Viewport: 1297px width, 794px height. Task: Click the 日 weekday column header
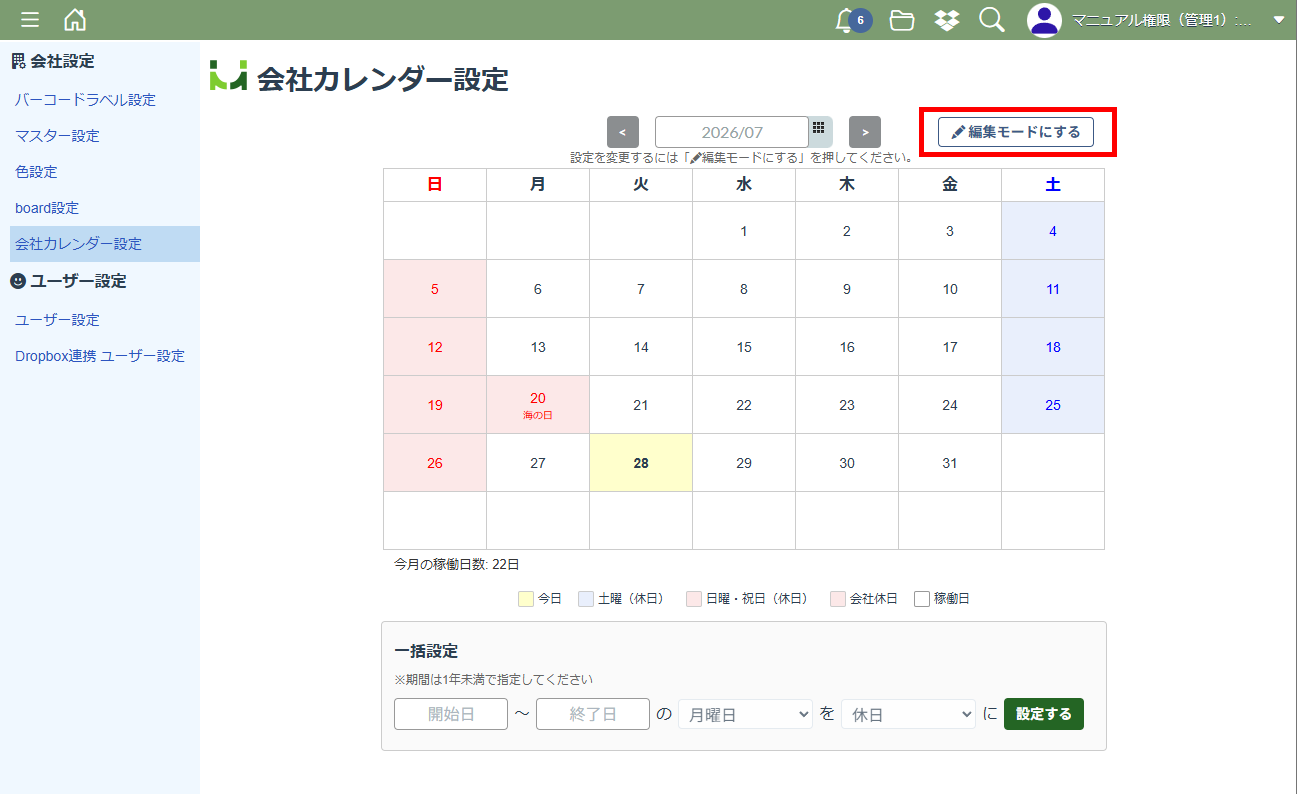pyautogui.click(x=435, y=185)
